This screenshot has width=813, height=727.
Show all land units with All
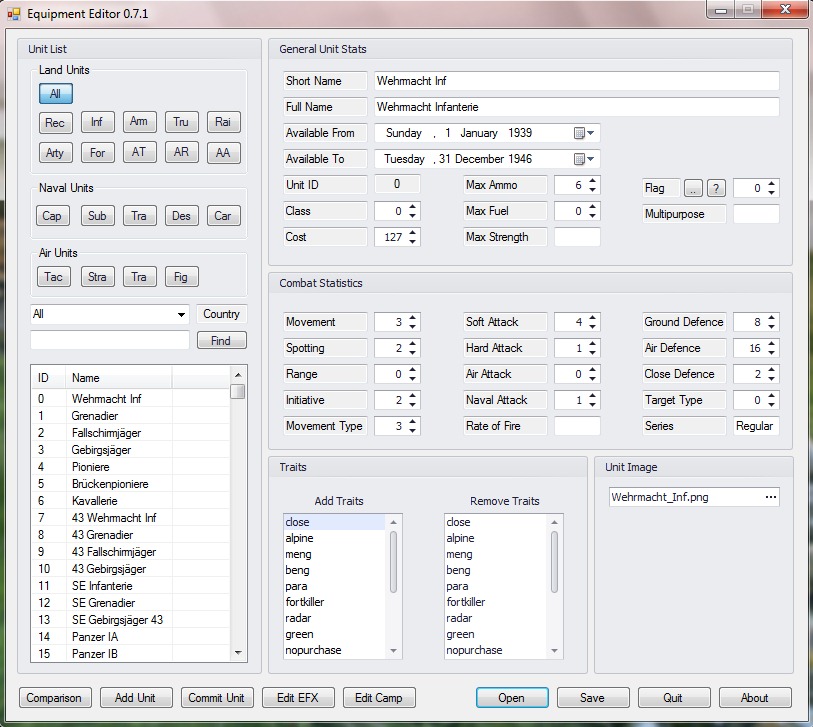click(55, 94)
